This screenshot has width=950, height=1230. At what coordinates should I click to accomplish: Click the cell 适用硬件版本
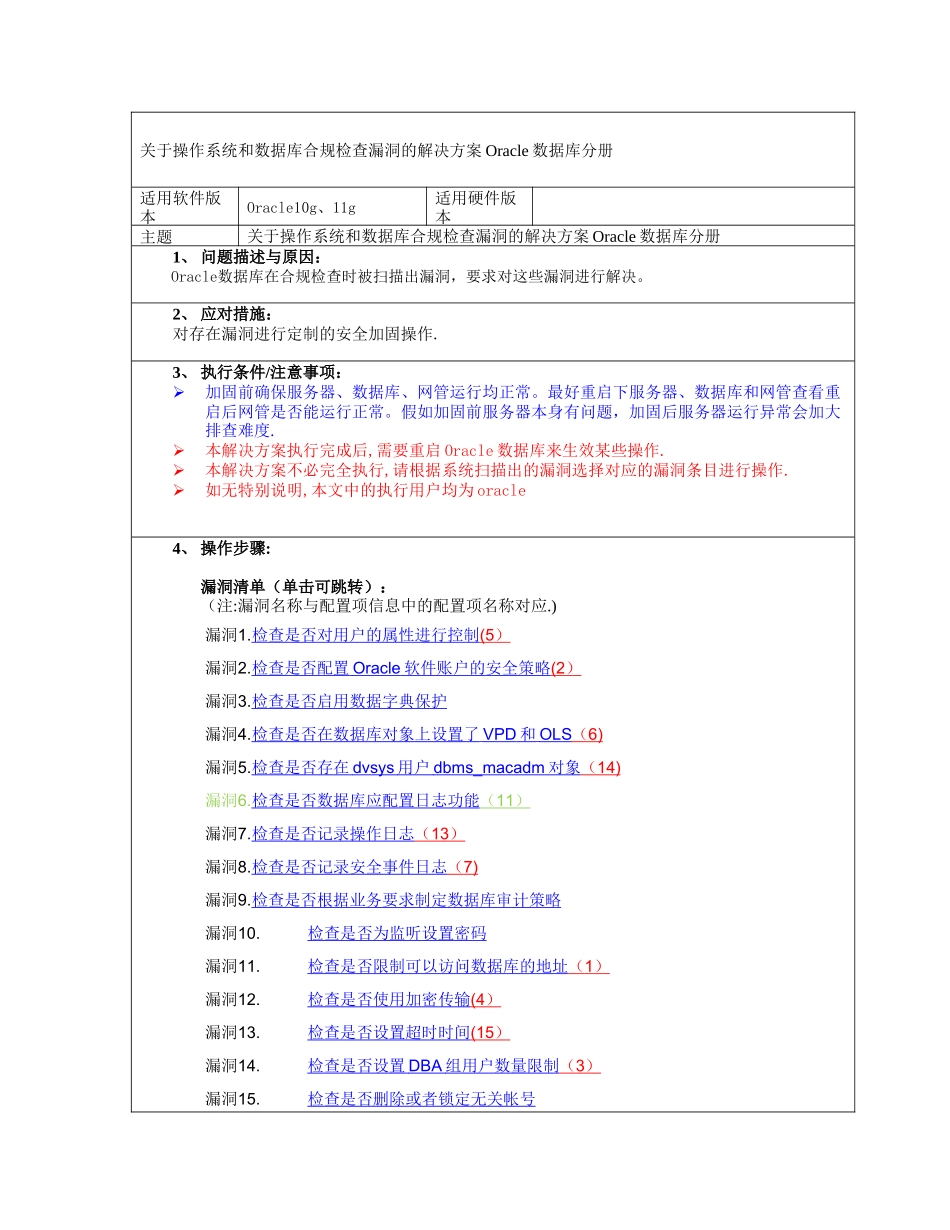tap(480, 207)
